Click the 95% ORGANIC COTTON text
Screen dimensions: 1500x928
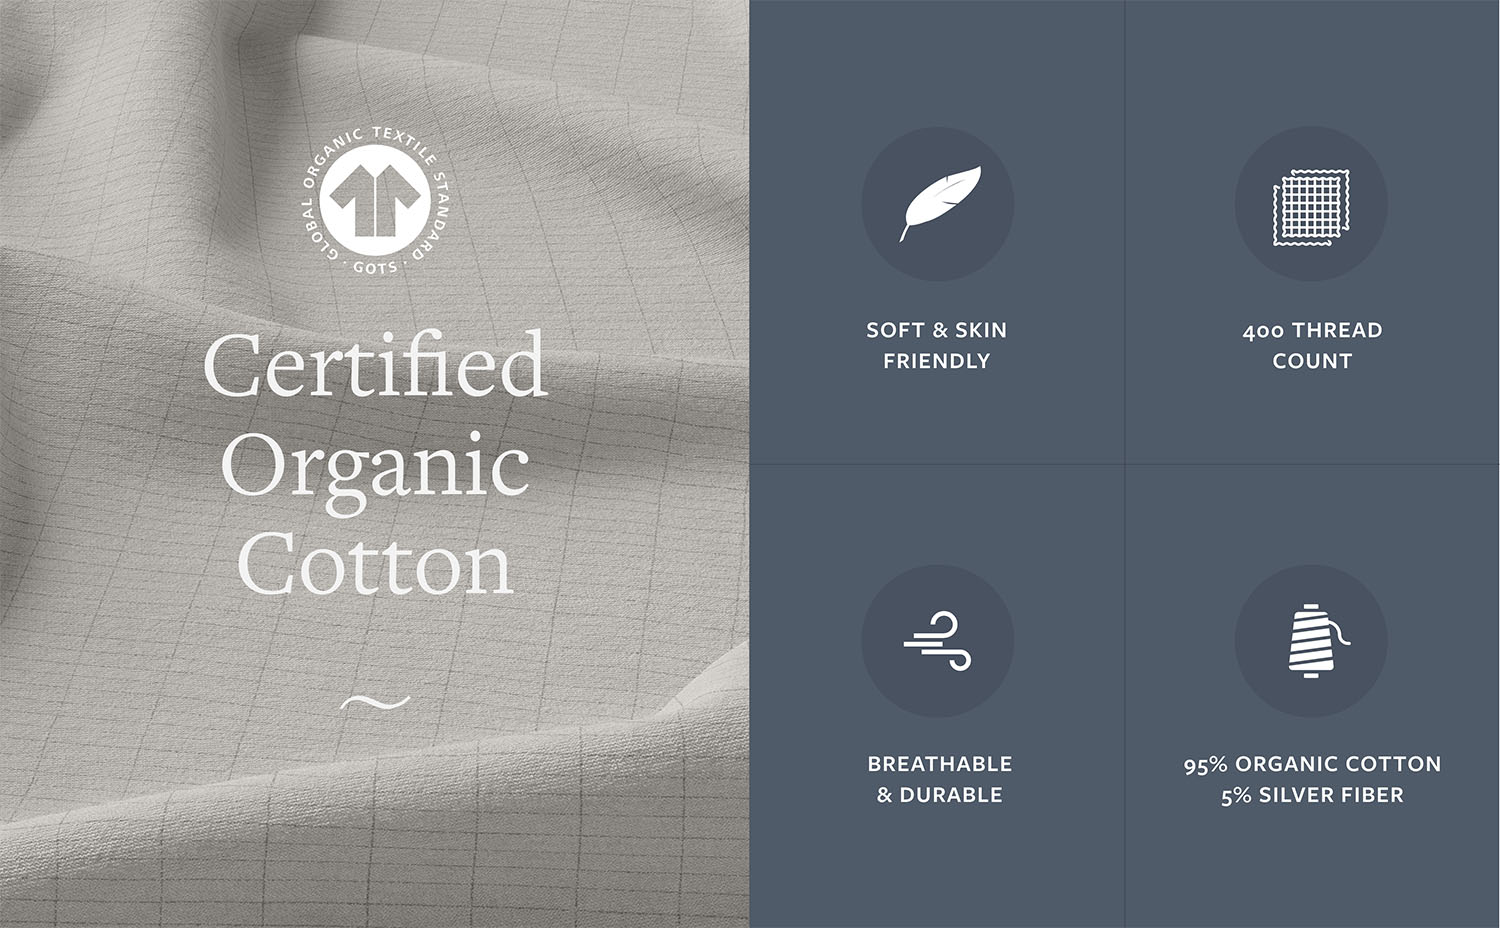[1312, 764]
